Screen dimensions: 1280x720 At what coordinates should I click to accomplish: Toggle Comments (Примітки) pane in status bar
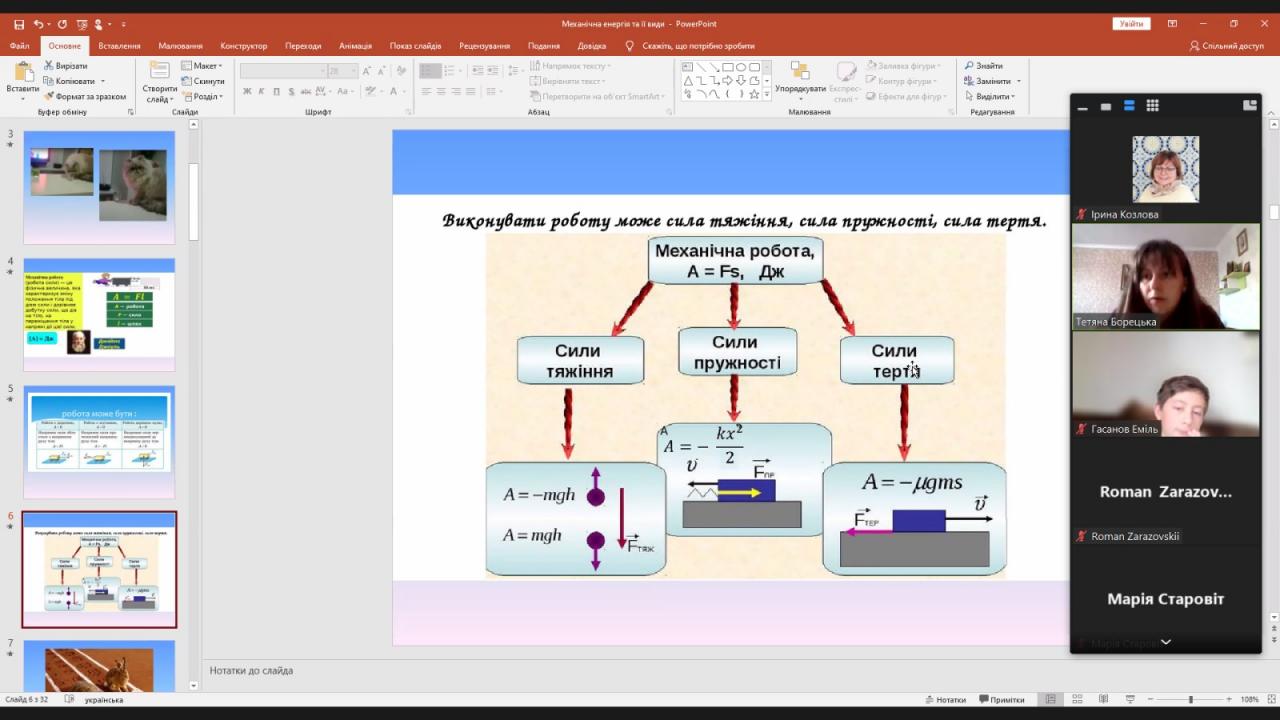click(1002, 700)
